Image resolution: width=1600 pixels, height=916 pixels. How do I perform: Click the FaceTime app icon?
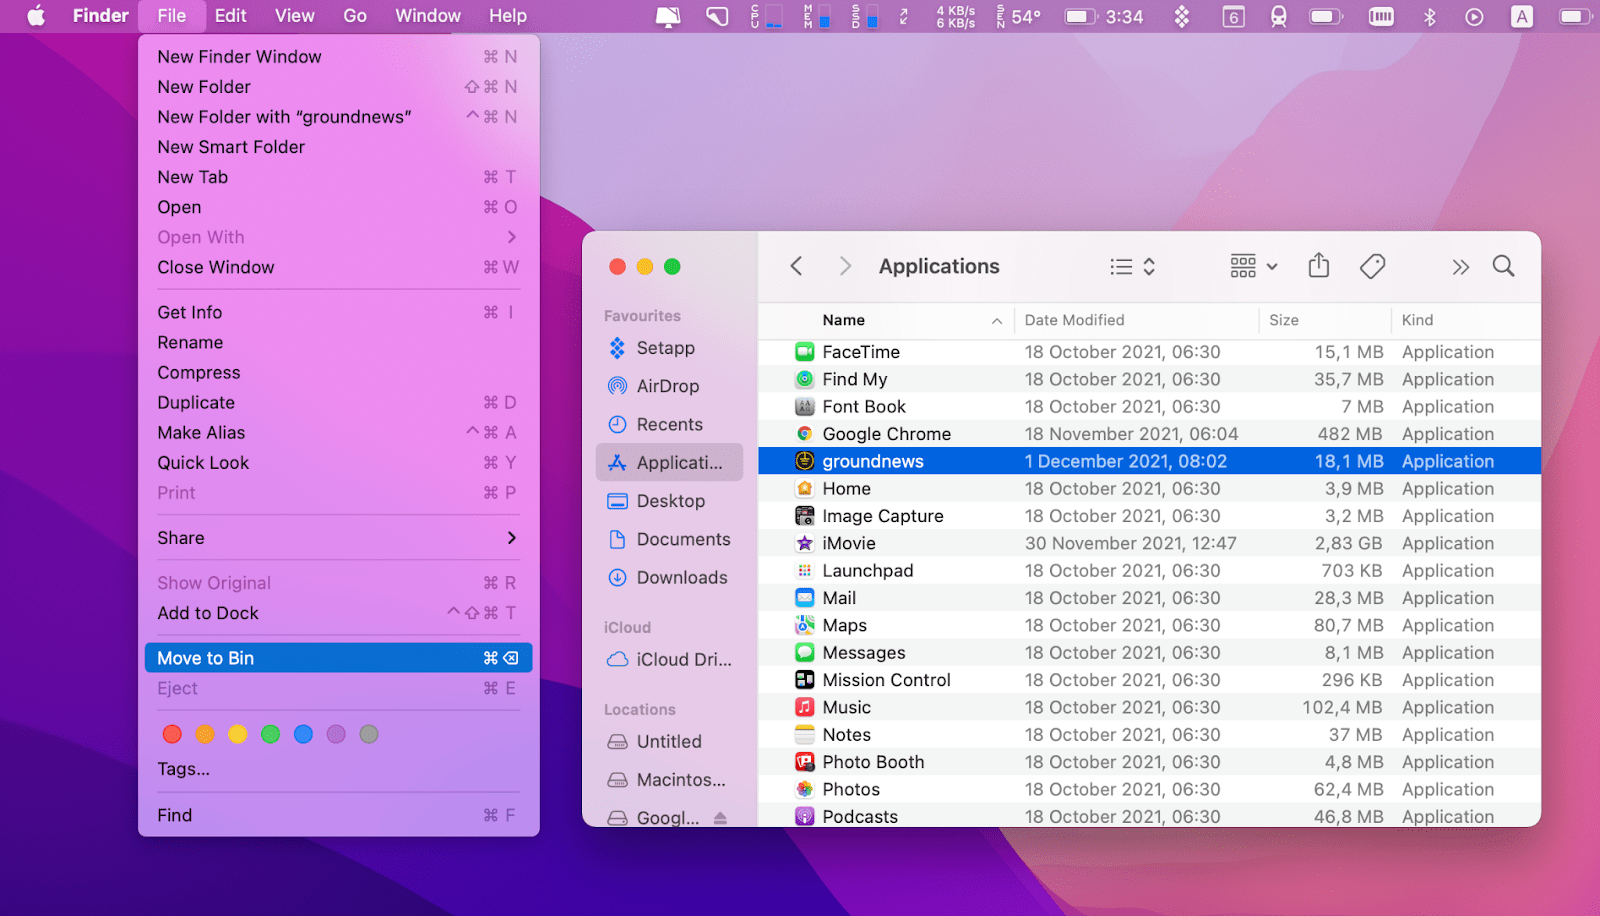[x=804, y=352]
